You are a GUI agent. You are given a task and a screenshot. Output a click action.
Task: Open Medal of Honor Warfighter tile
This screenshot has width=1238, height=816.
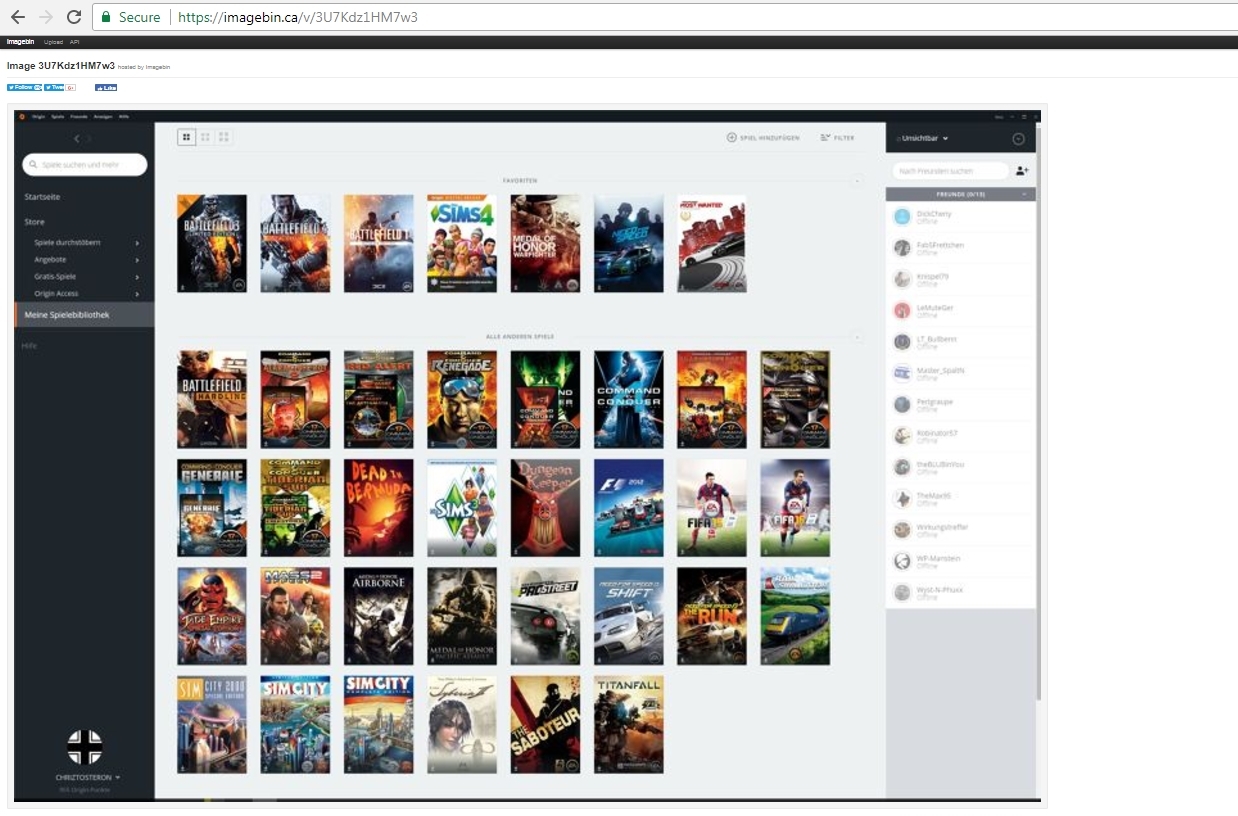click(x=545, y=243)
